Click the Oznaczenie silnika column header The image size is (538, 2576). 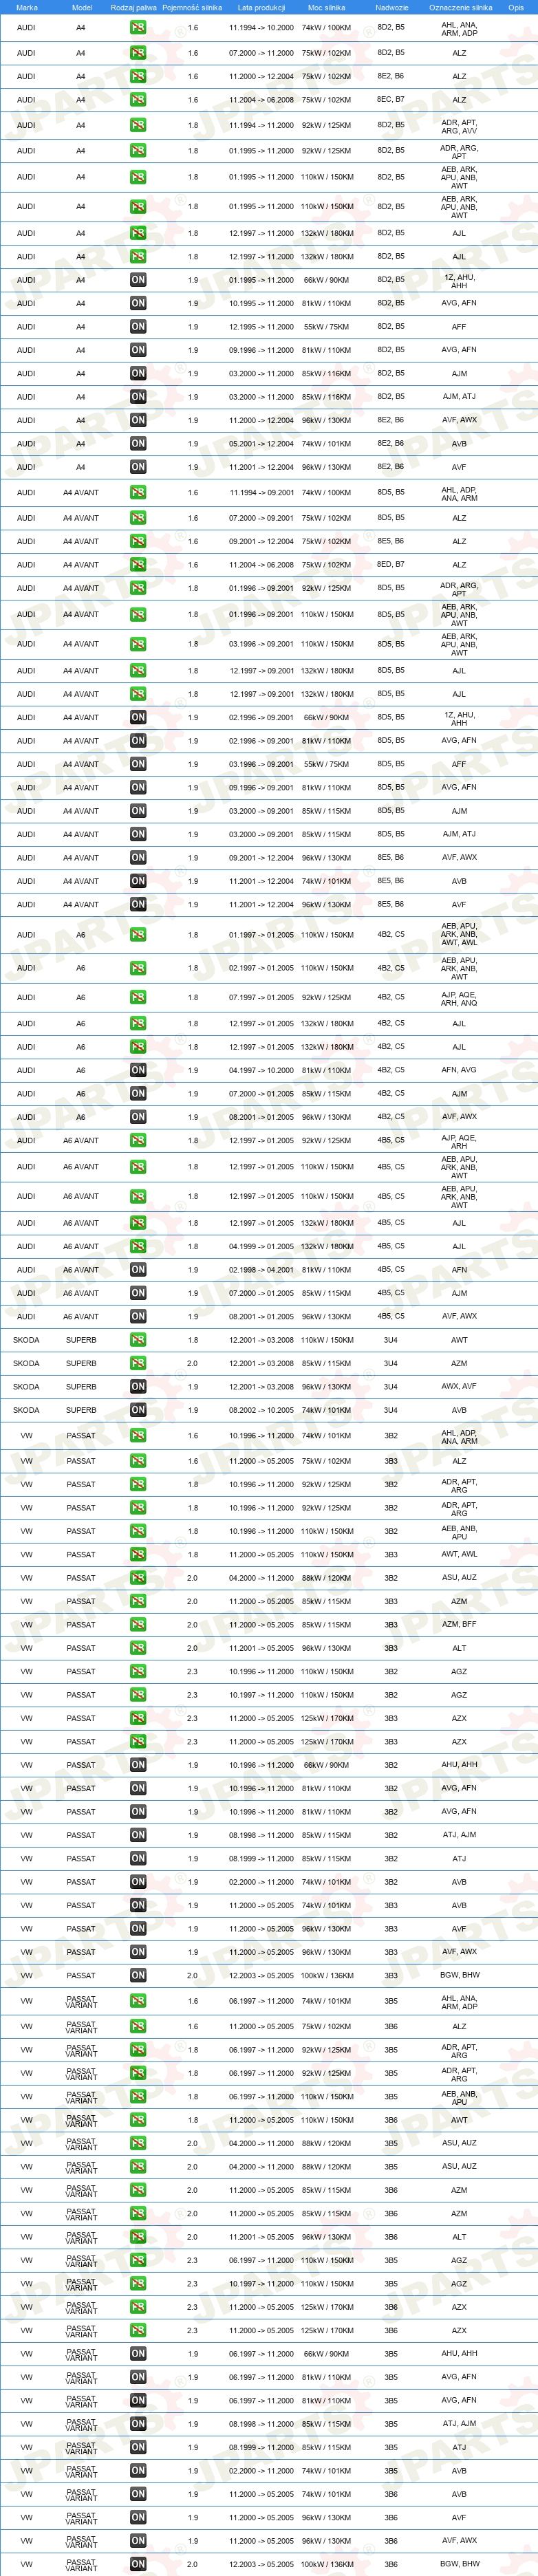click(460, 7)
